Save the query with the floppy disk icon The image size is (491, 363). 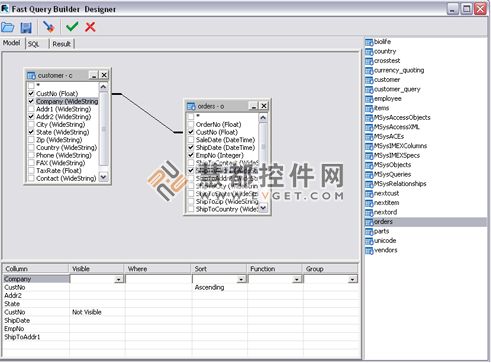(x=26, y=27)
